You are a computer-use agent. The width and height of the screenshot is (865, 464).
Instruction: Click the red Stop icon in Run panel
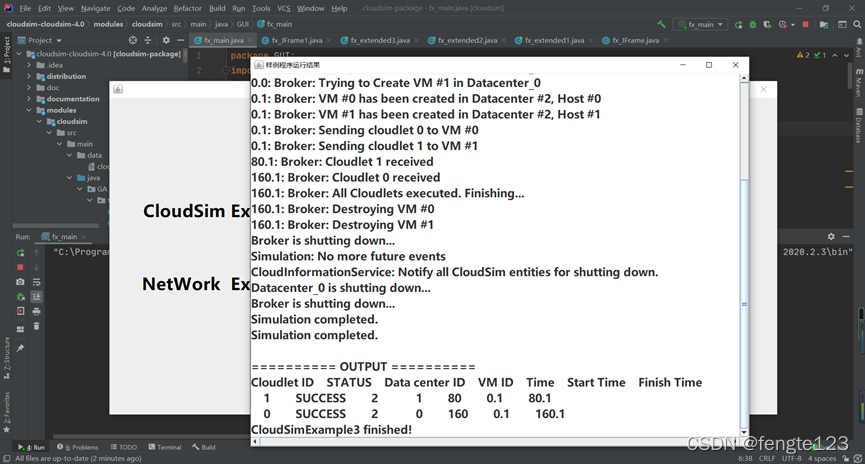pos(20,267)
